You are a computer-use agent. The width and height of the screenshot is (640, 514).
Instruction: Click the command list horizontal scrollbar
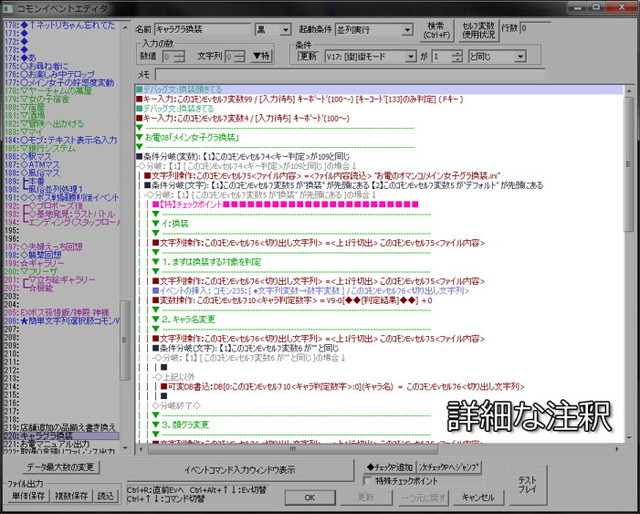coord(292,449)
